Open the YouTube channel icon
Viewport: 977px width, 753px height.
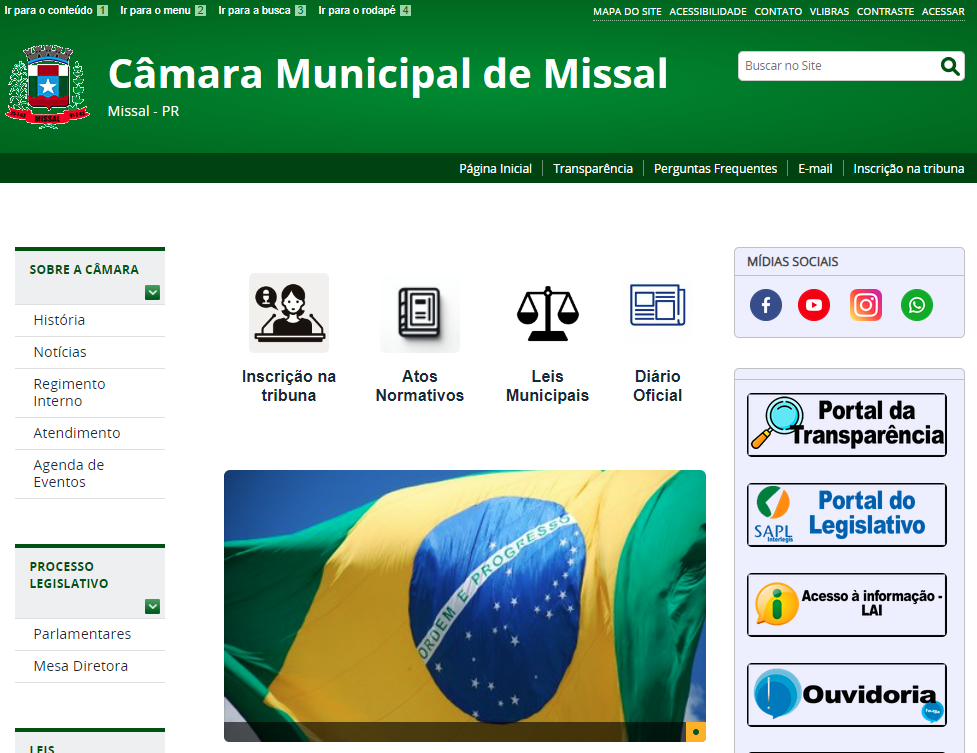tap(814, 305)
